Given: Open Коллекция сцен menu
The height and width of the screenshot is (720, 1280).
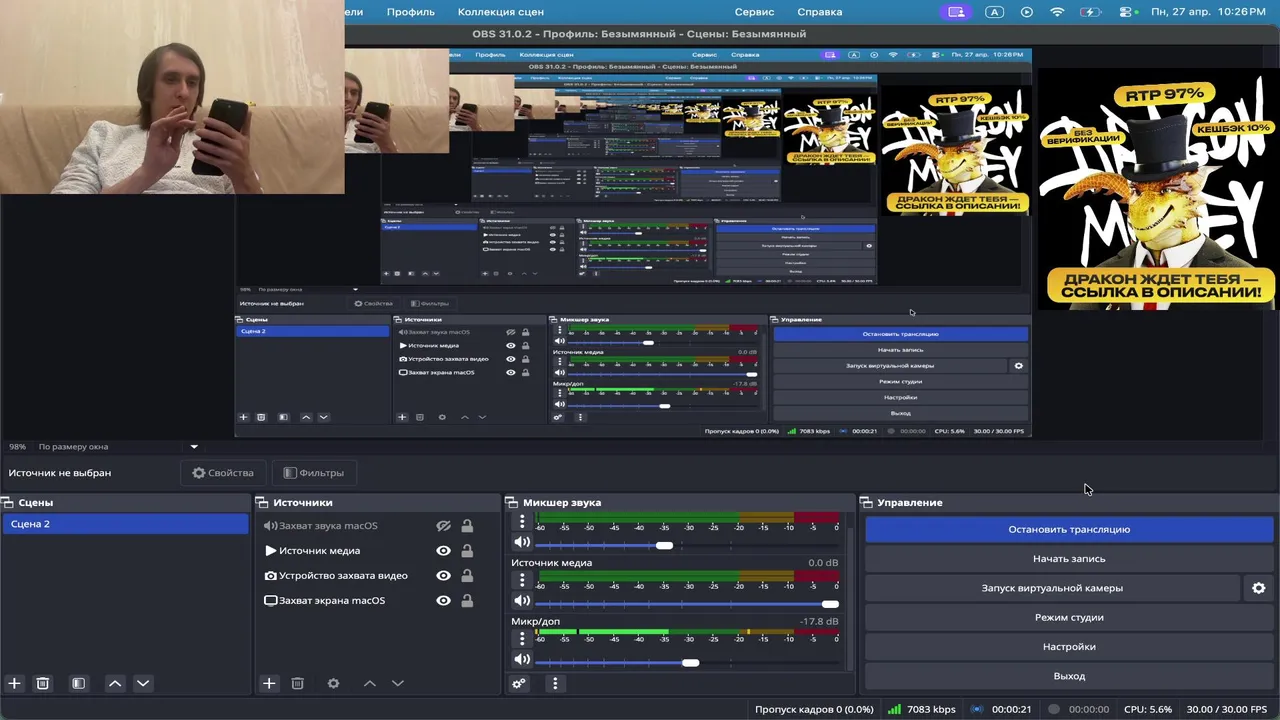Looking at the screenshot, I should point(500,12).
